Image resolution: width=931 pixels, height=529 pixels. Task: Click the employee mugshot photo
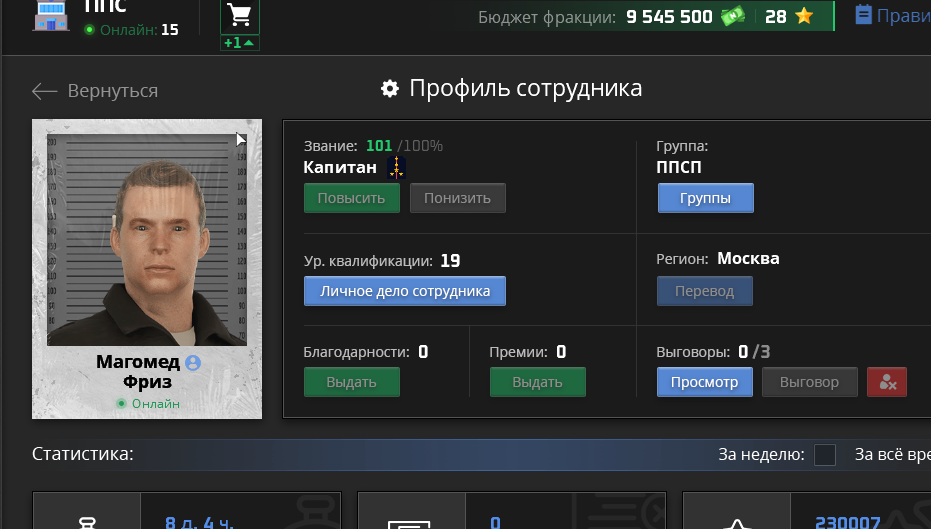click(x=147, y=239)
